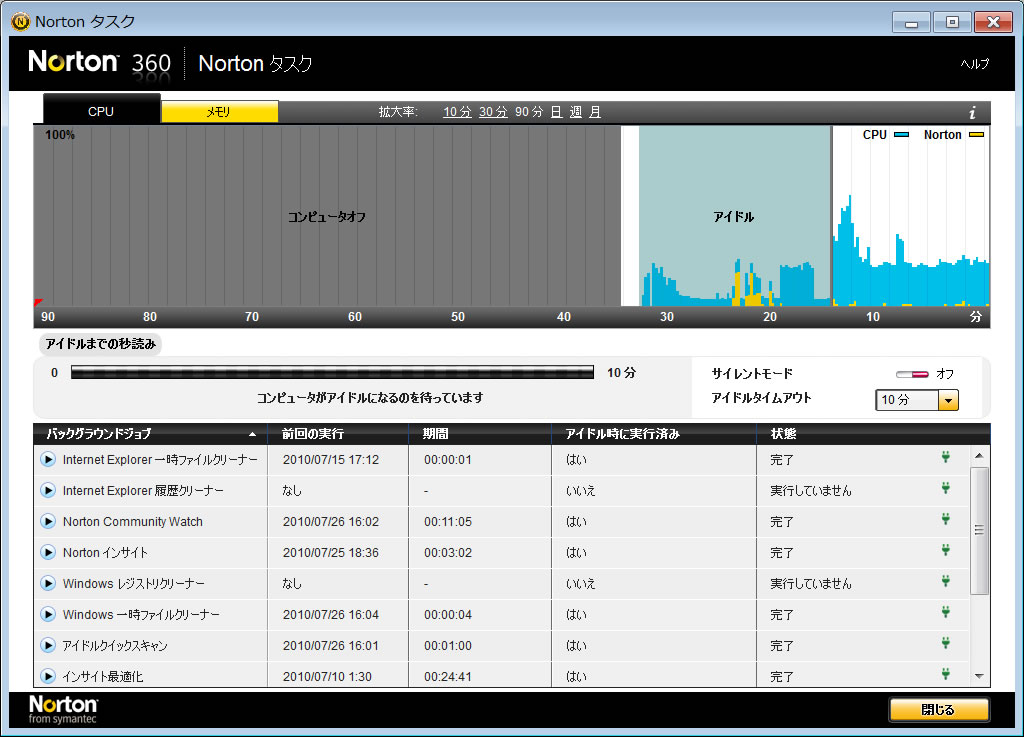This screenshot has height=737, width=1024.
Task: Toggle the サイレントモード switch
Action: tap(912, 374)
